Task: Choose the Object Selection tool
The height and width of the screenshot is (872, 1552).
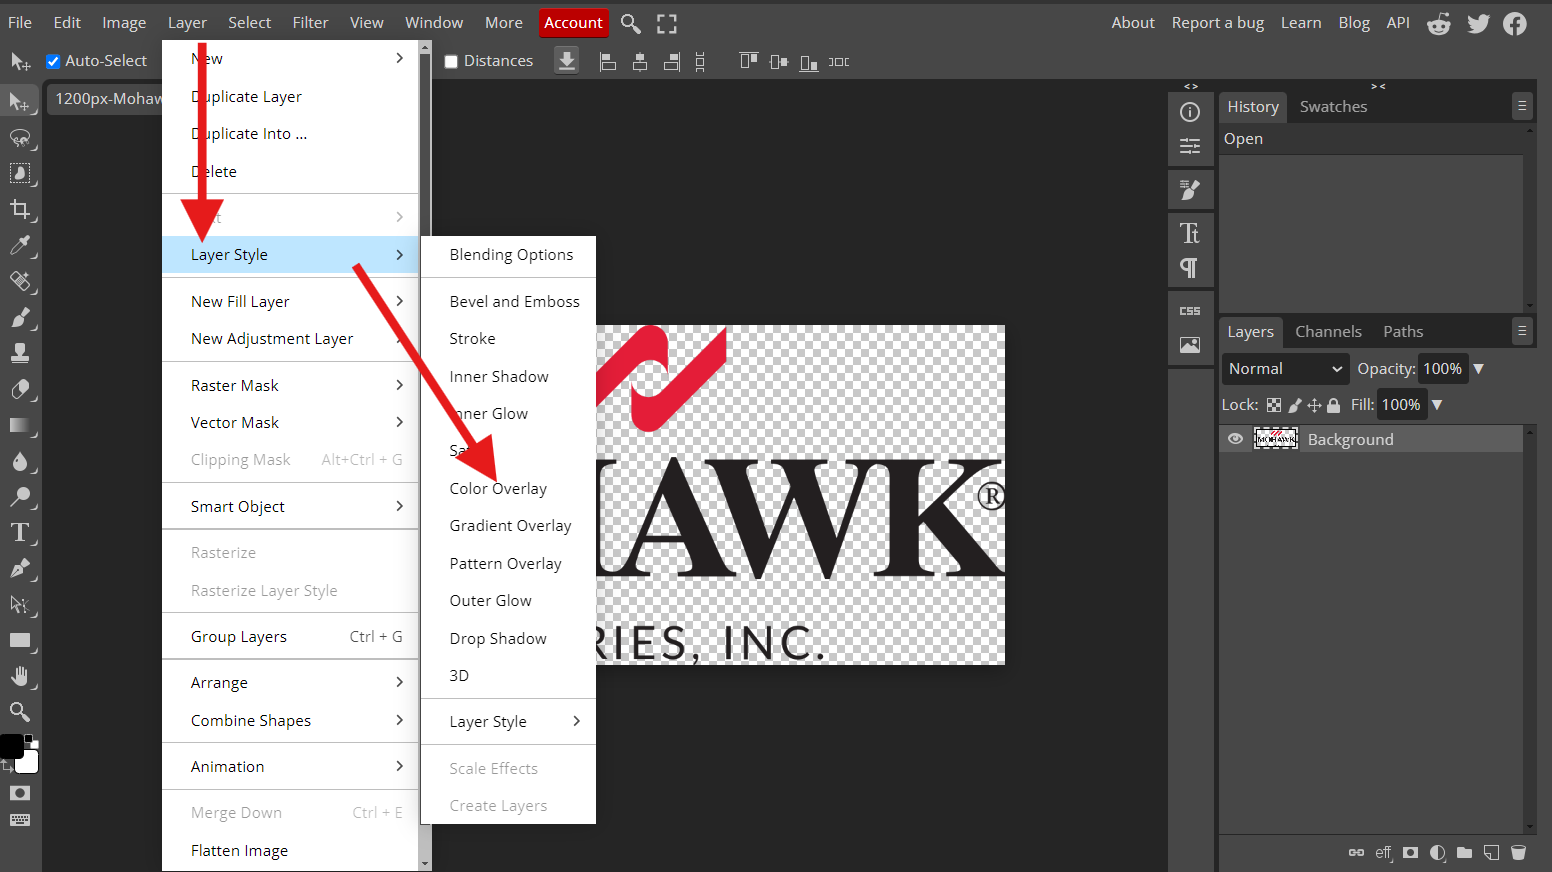Action: click(x=19, y=173)
